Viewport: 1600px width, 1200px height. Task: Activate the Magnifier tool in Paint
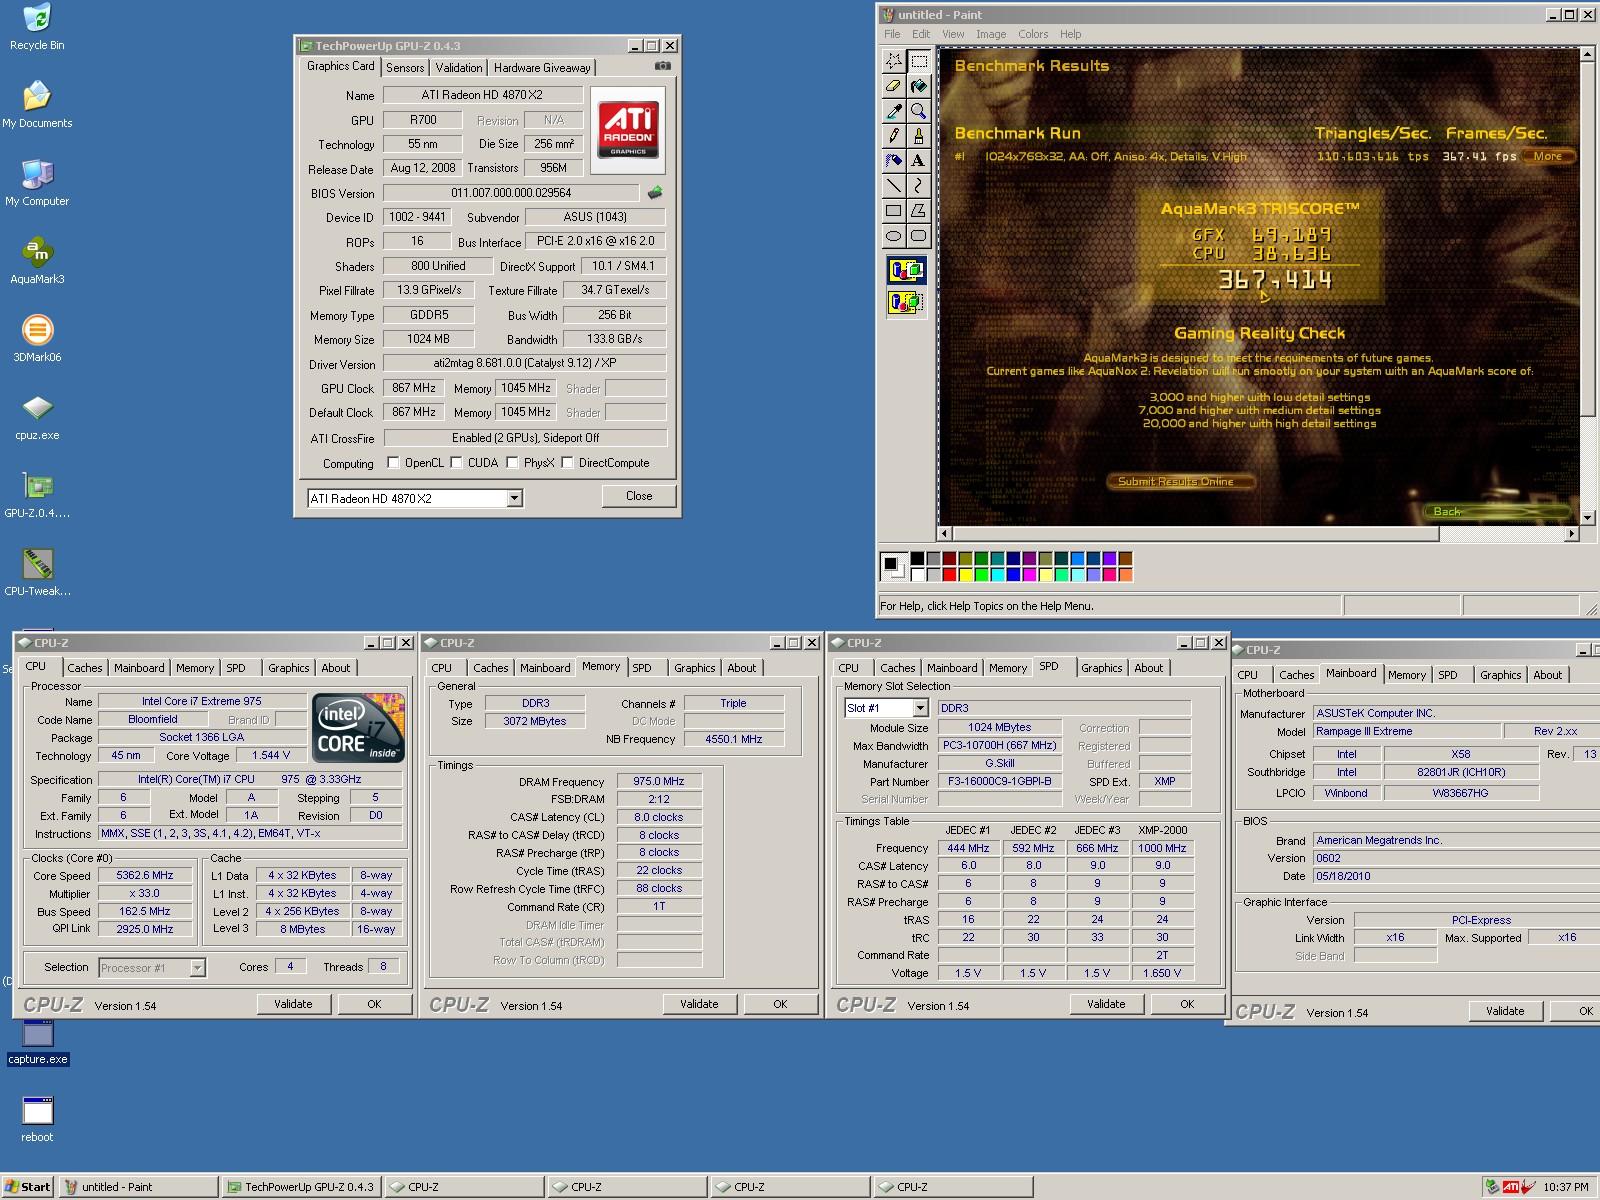918,111
